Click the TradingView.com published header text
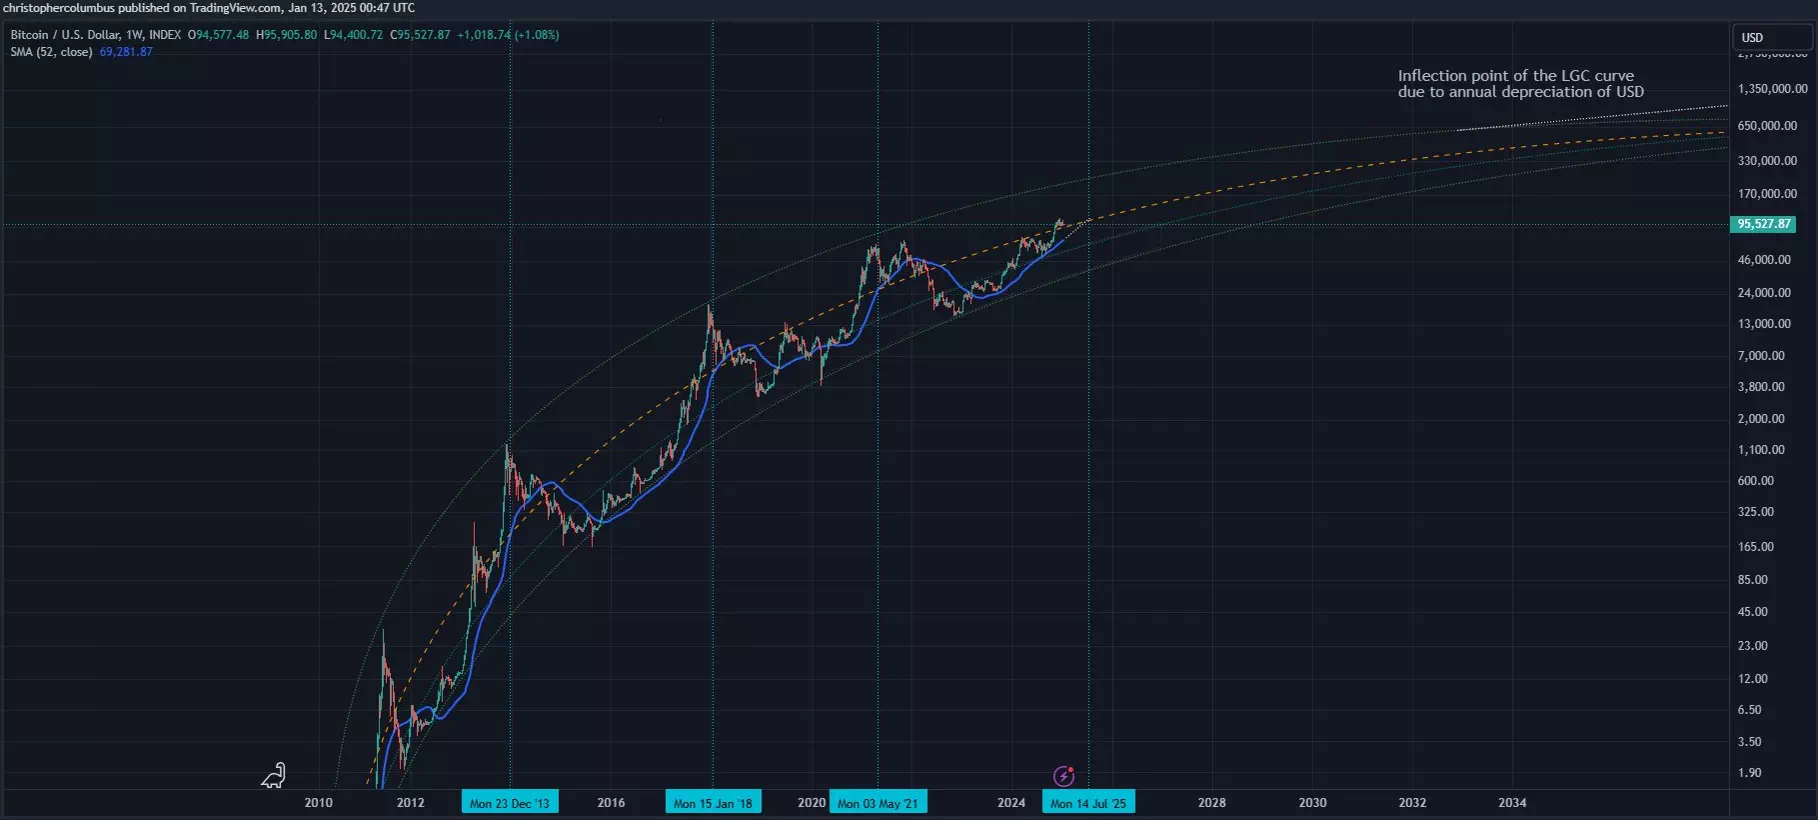The height and width of the screenshot is (820, 1818). (x=208, y=8)
